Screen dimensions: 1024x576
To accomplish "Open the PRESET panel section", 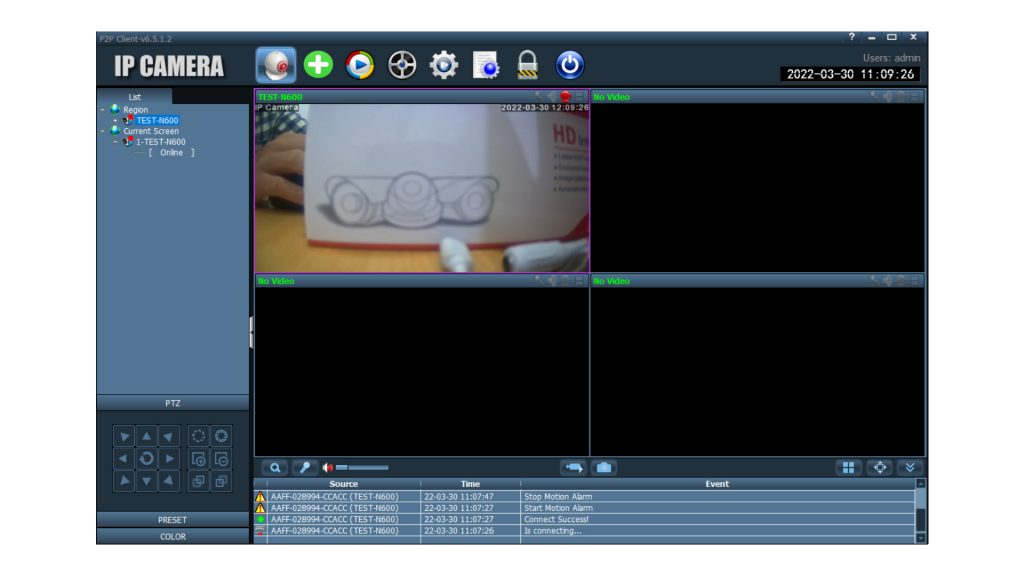I will tap(172, 520).
